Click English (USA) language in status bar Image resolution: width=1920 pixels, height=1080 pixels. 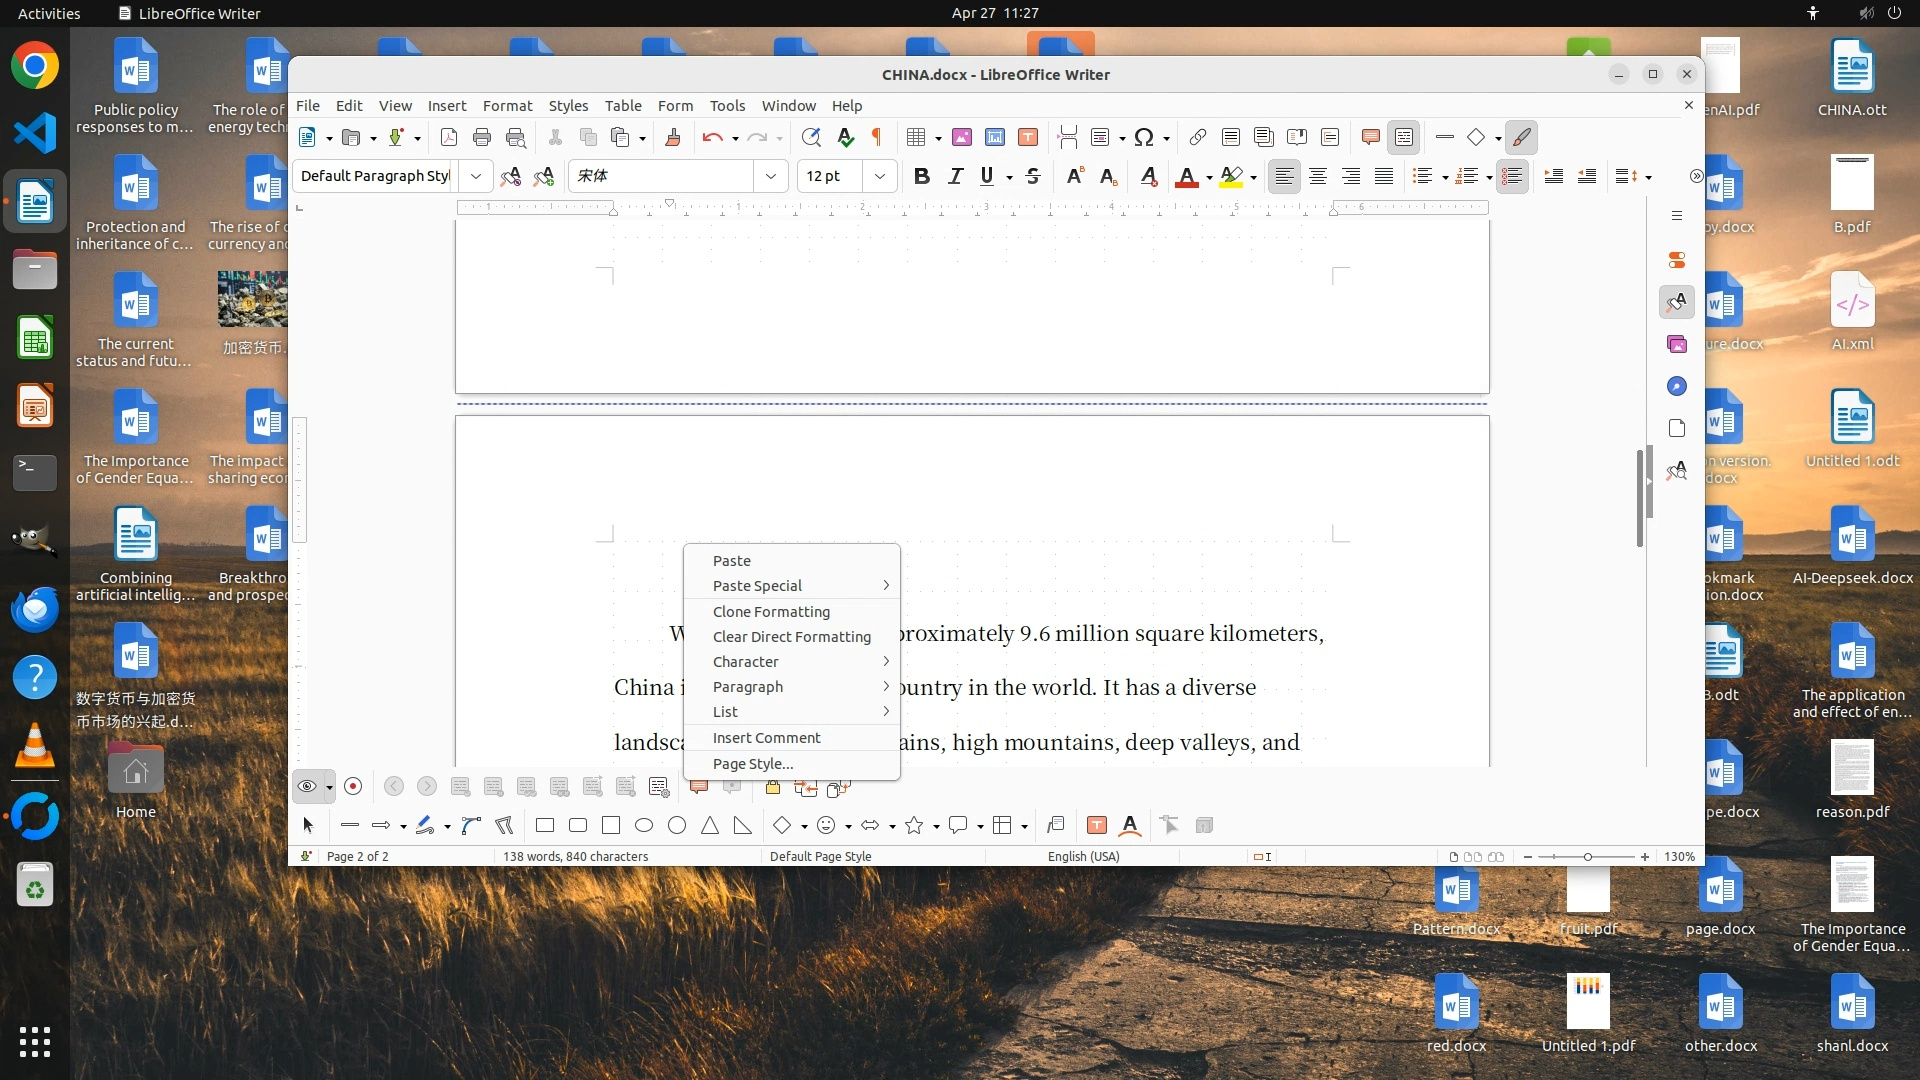pyautogui.click(x=1083, y=857)
